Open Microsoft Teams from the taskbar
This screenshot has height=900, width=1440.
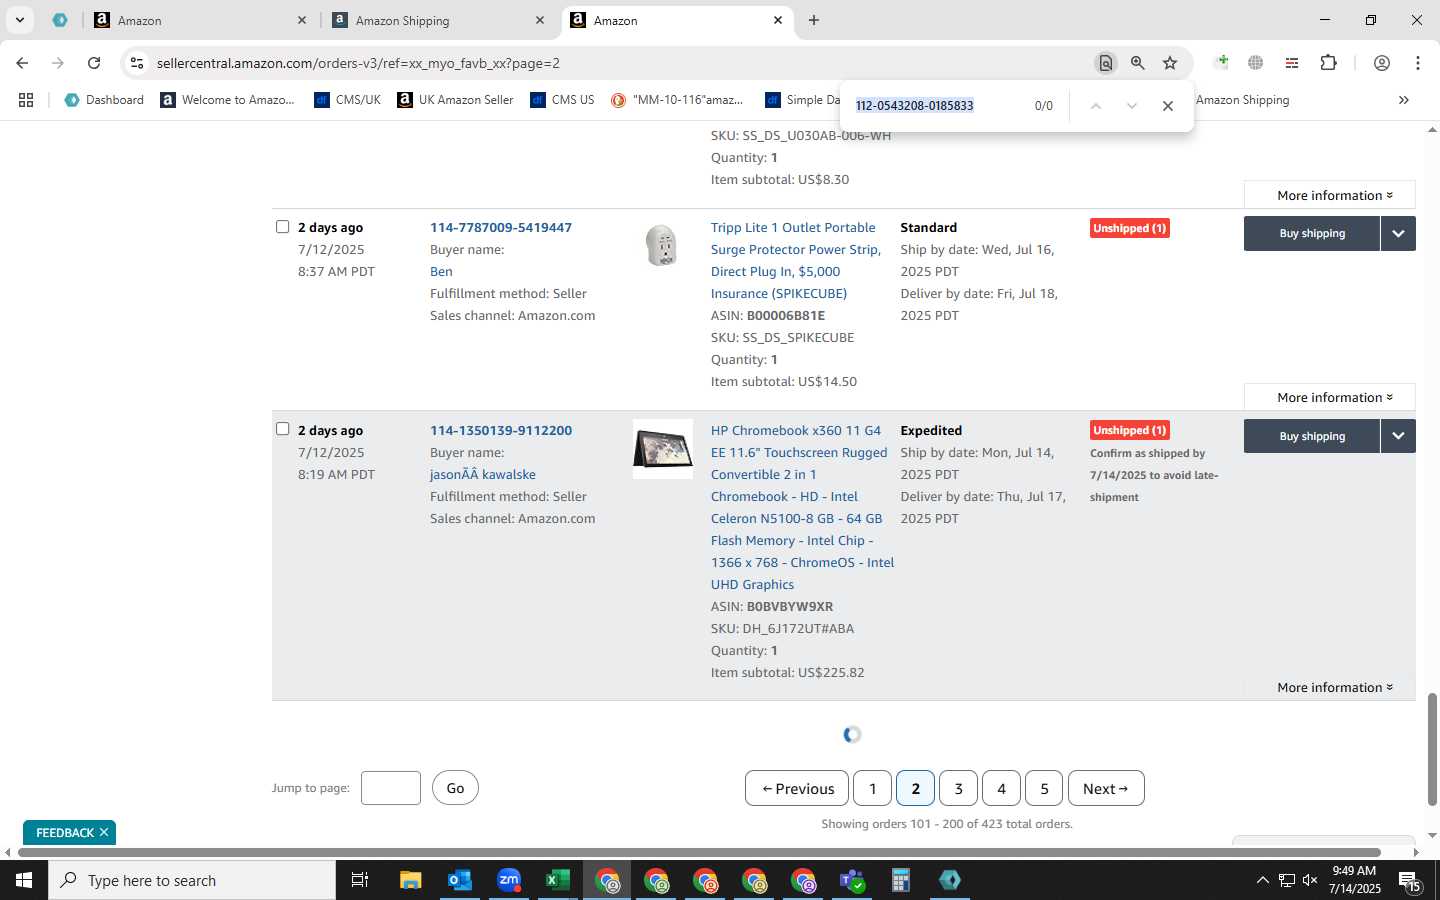(852, 880)
